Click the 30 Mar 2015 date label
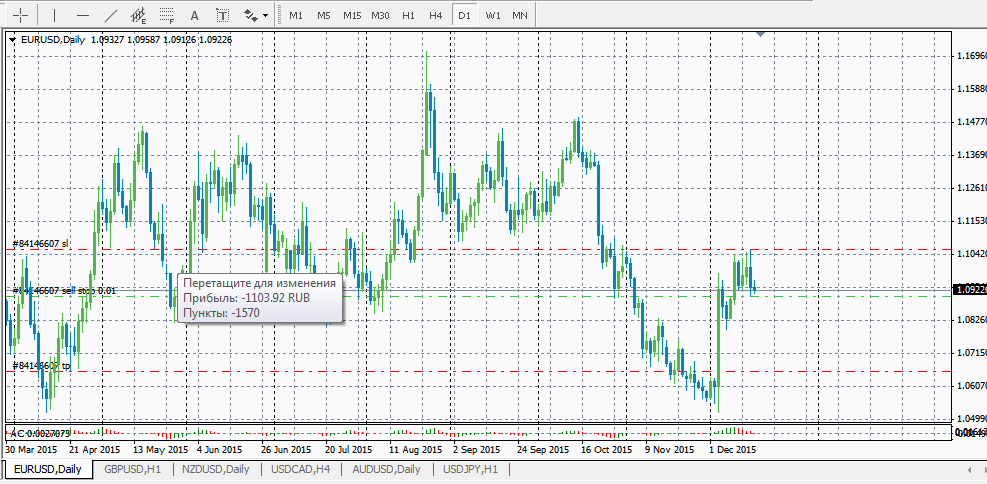This screenshot has height=484, width=987. pyautogui.click(x=31, y=450)
